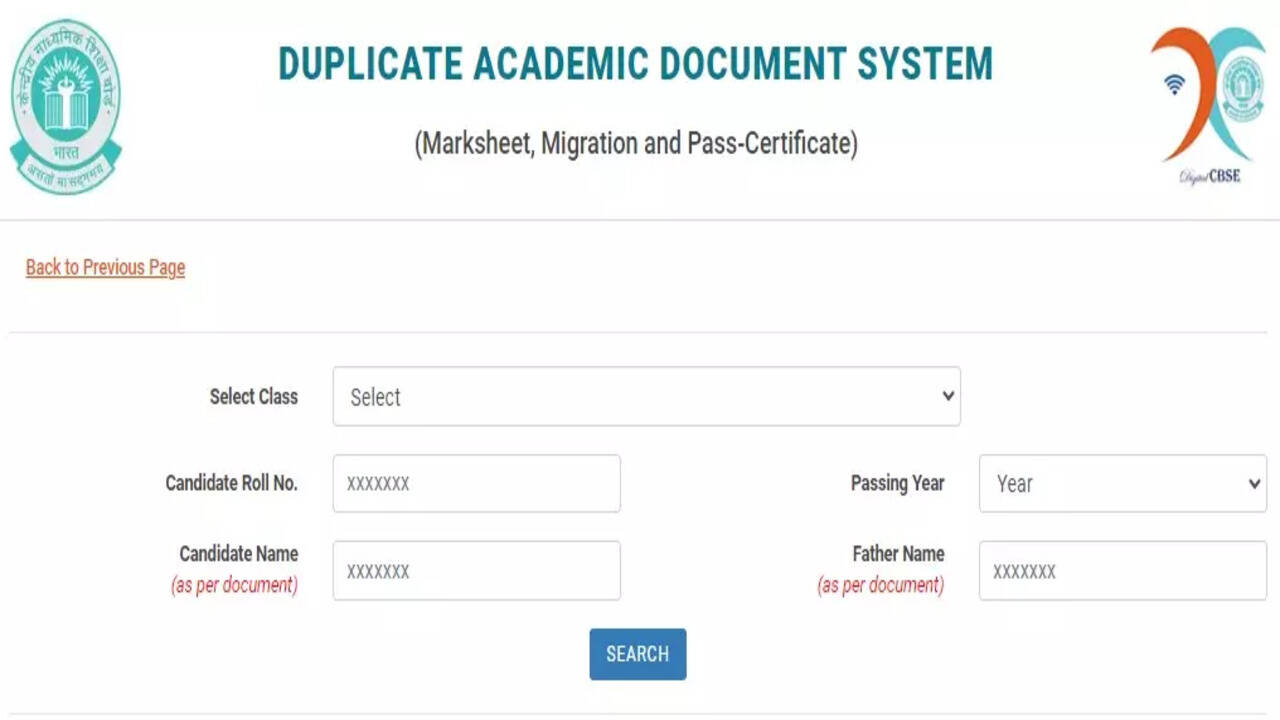Screen dimensions: 1280x720
Task: Select the Father Name input field
Action: tap(1122, 571)
